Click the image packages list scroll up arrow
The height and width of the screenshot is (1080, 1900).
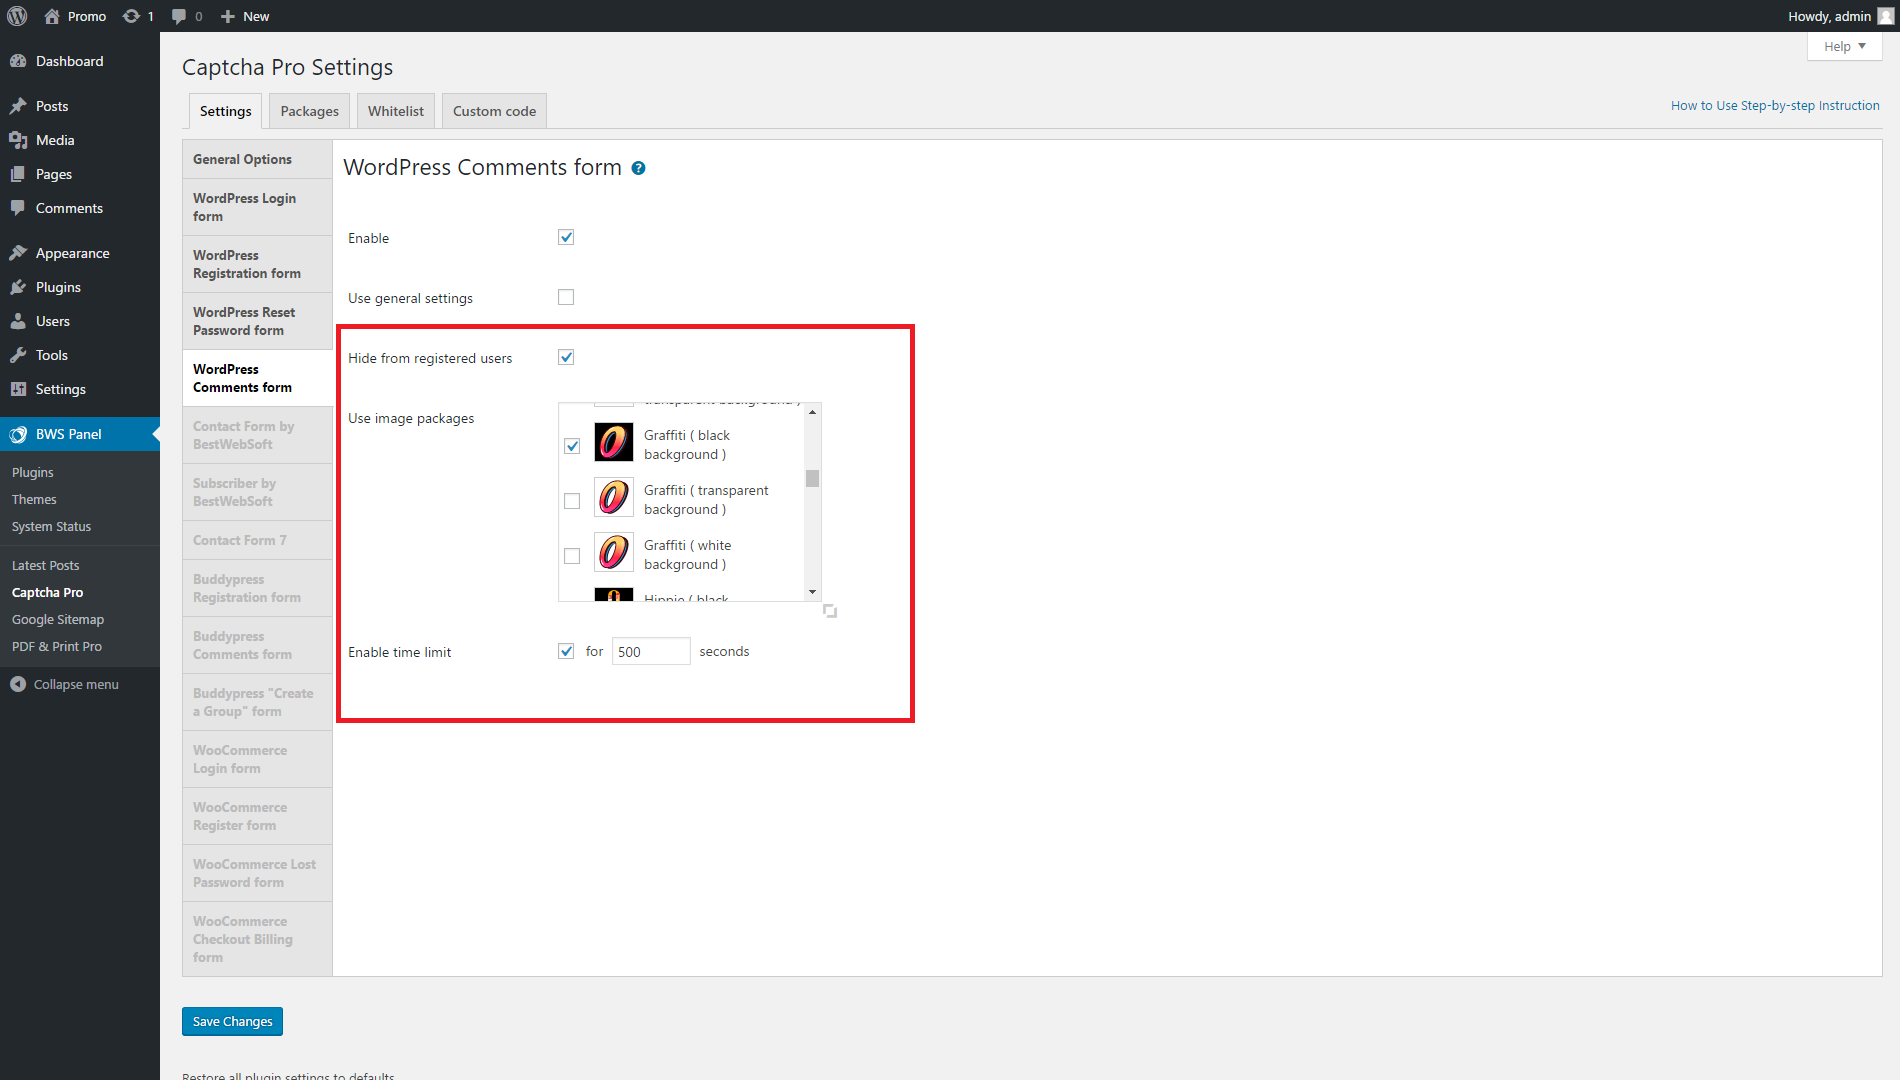tap(812, 412)
